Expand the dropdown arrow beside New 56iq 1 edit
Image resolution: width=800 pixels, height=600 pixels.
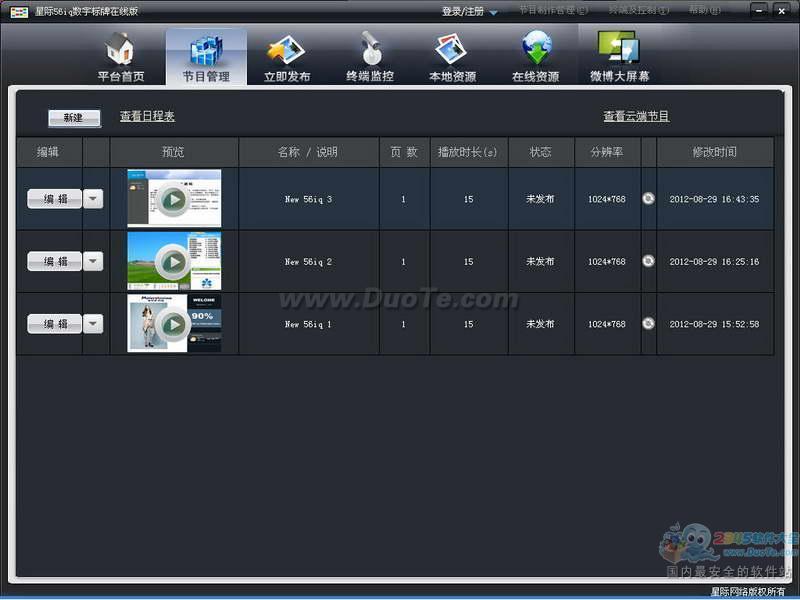93,323
